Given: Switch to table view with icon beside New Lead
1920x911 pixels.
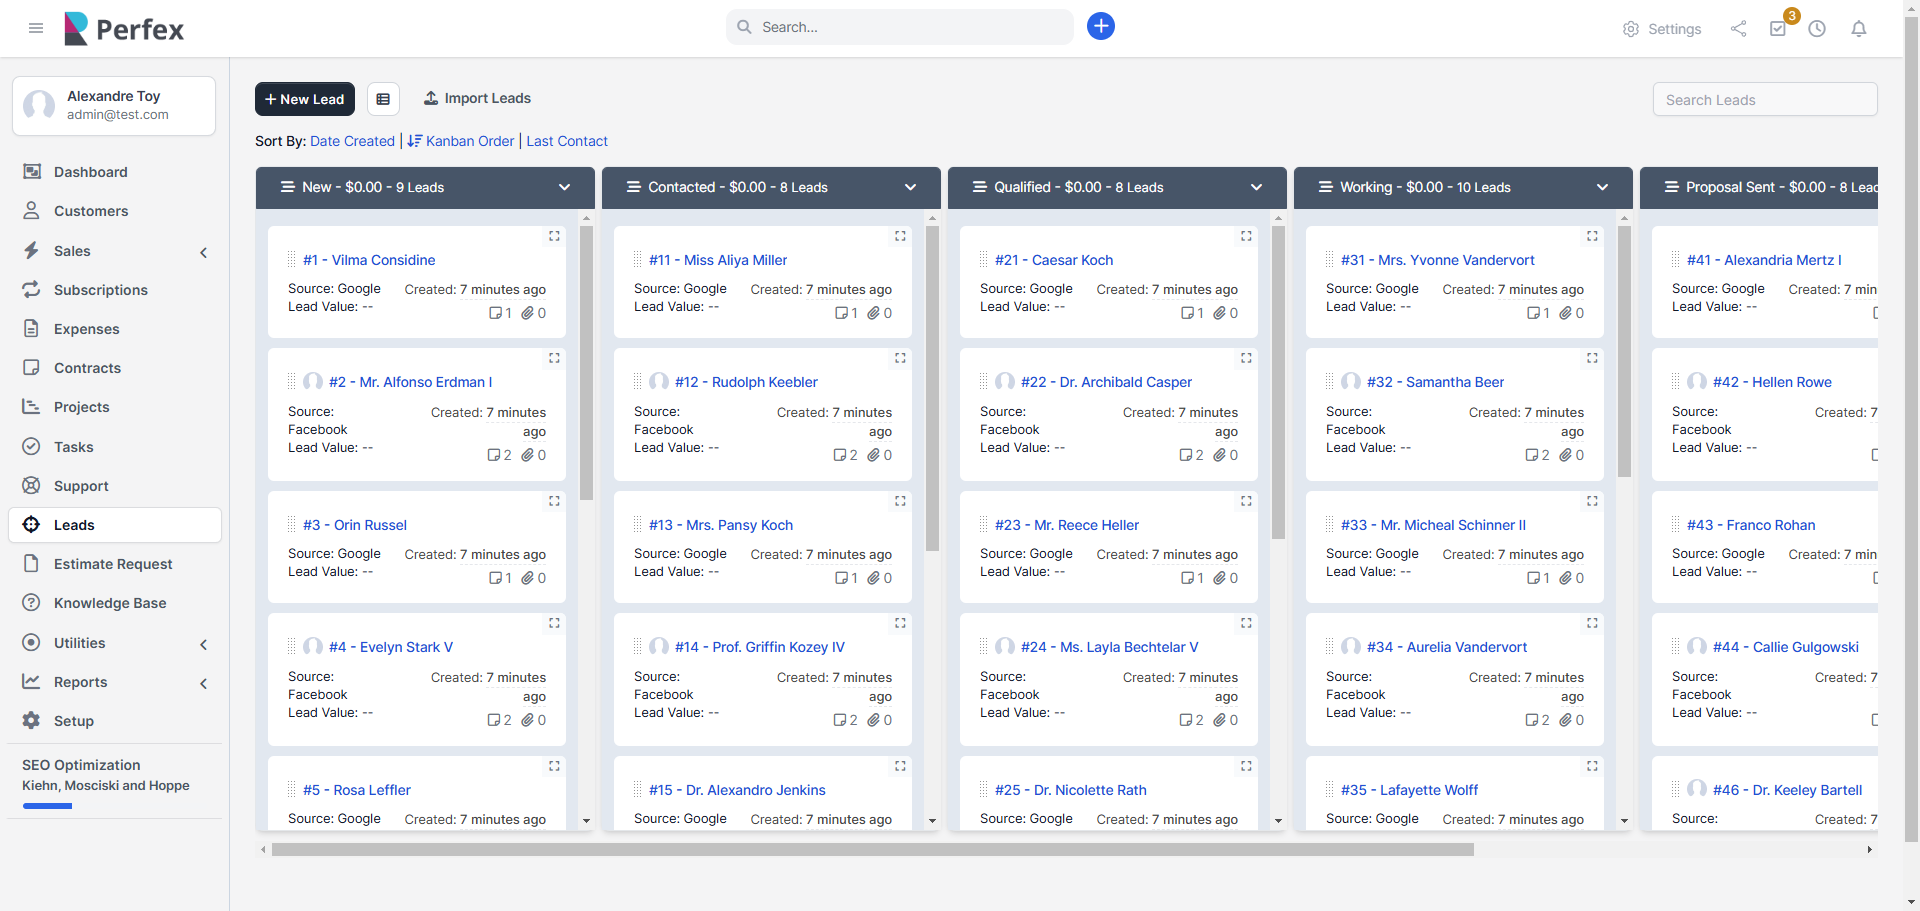Looking at the screenshot, I should [x=383, y=98].
